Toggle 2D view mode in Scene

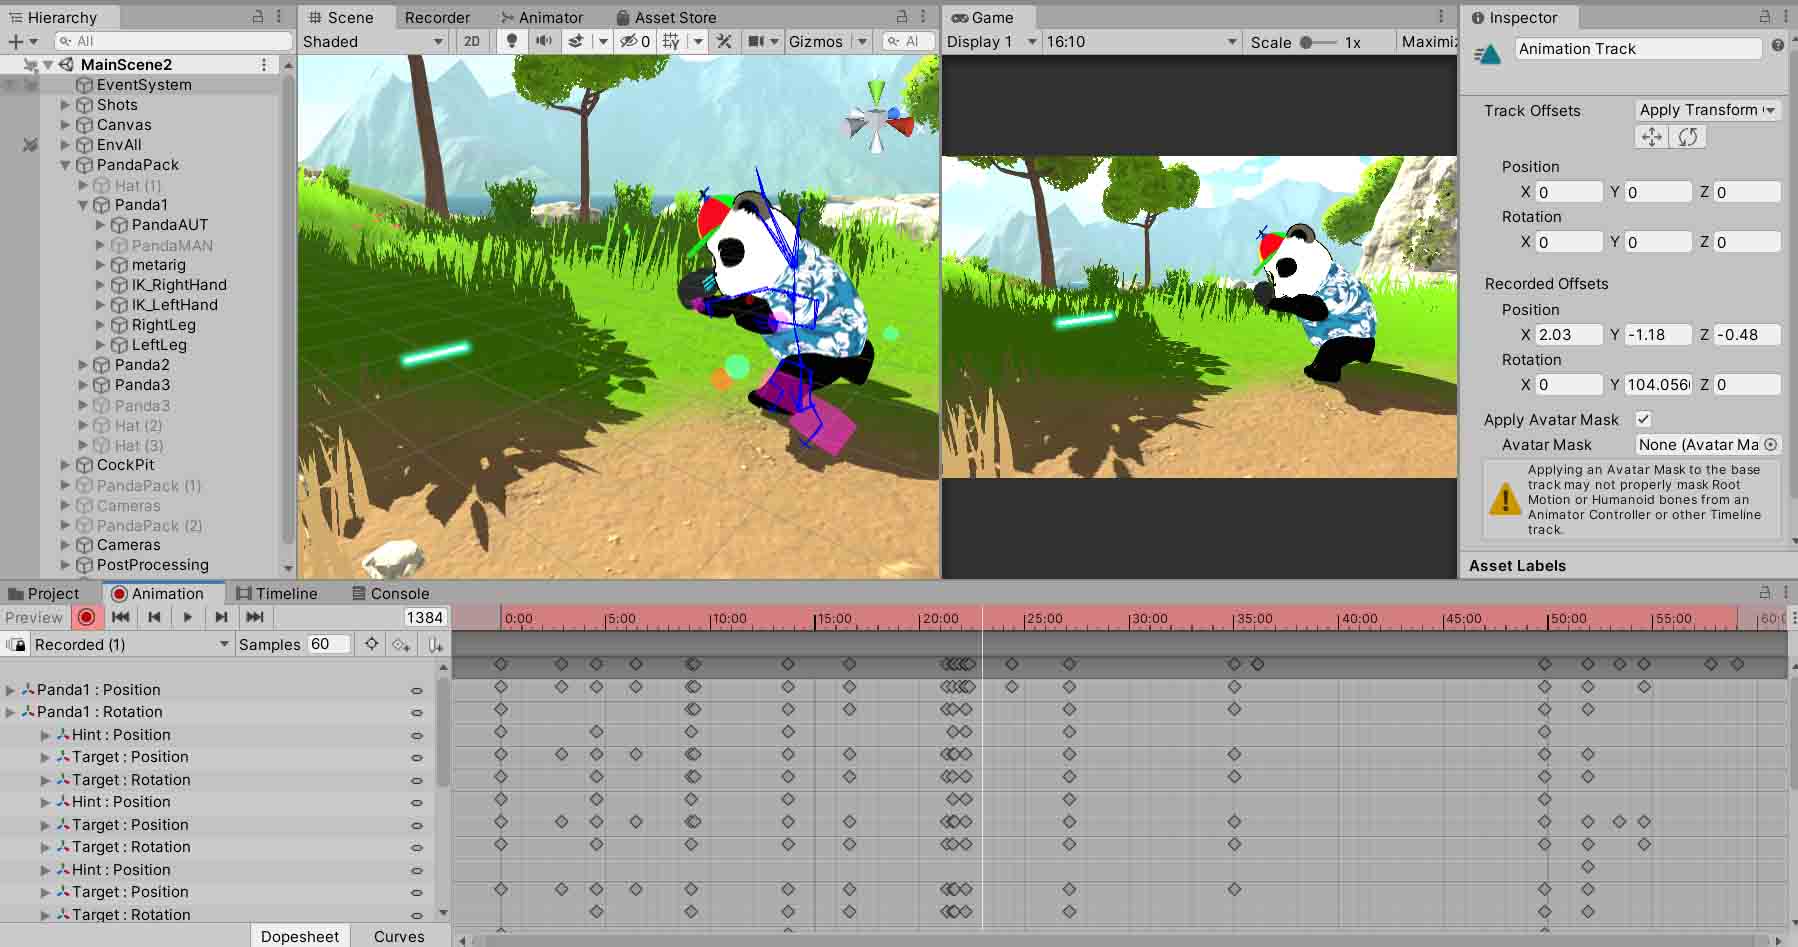click(x=472, y=41)
